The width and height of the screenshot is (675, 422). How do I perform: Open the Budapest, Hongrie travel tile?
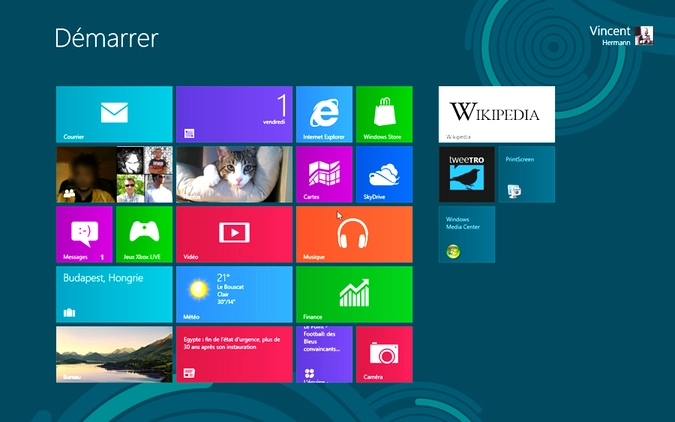pos(114,294)
